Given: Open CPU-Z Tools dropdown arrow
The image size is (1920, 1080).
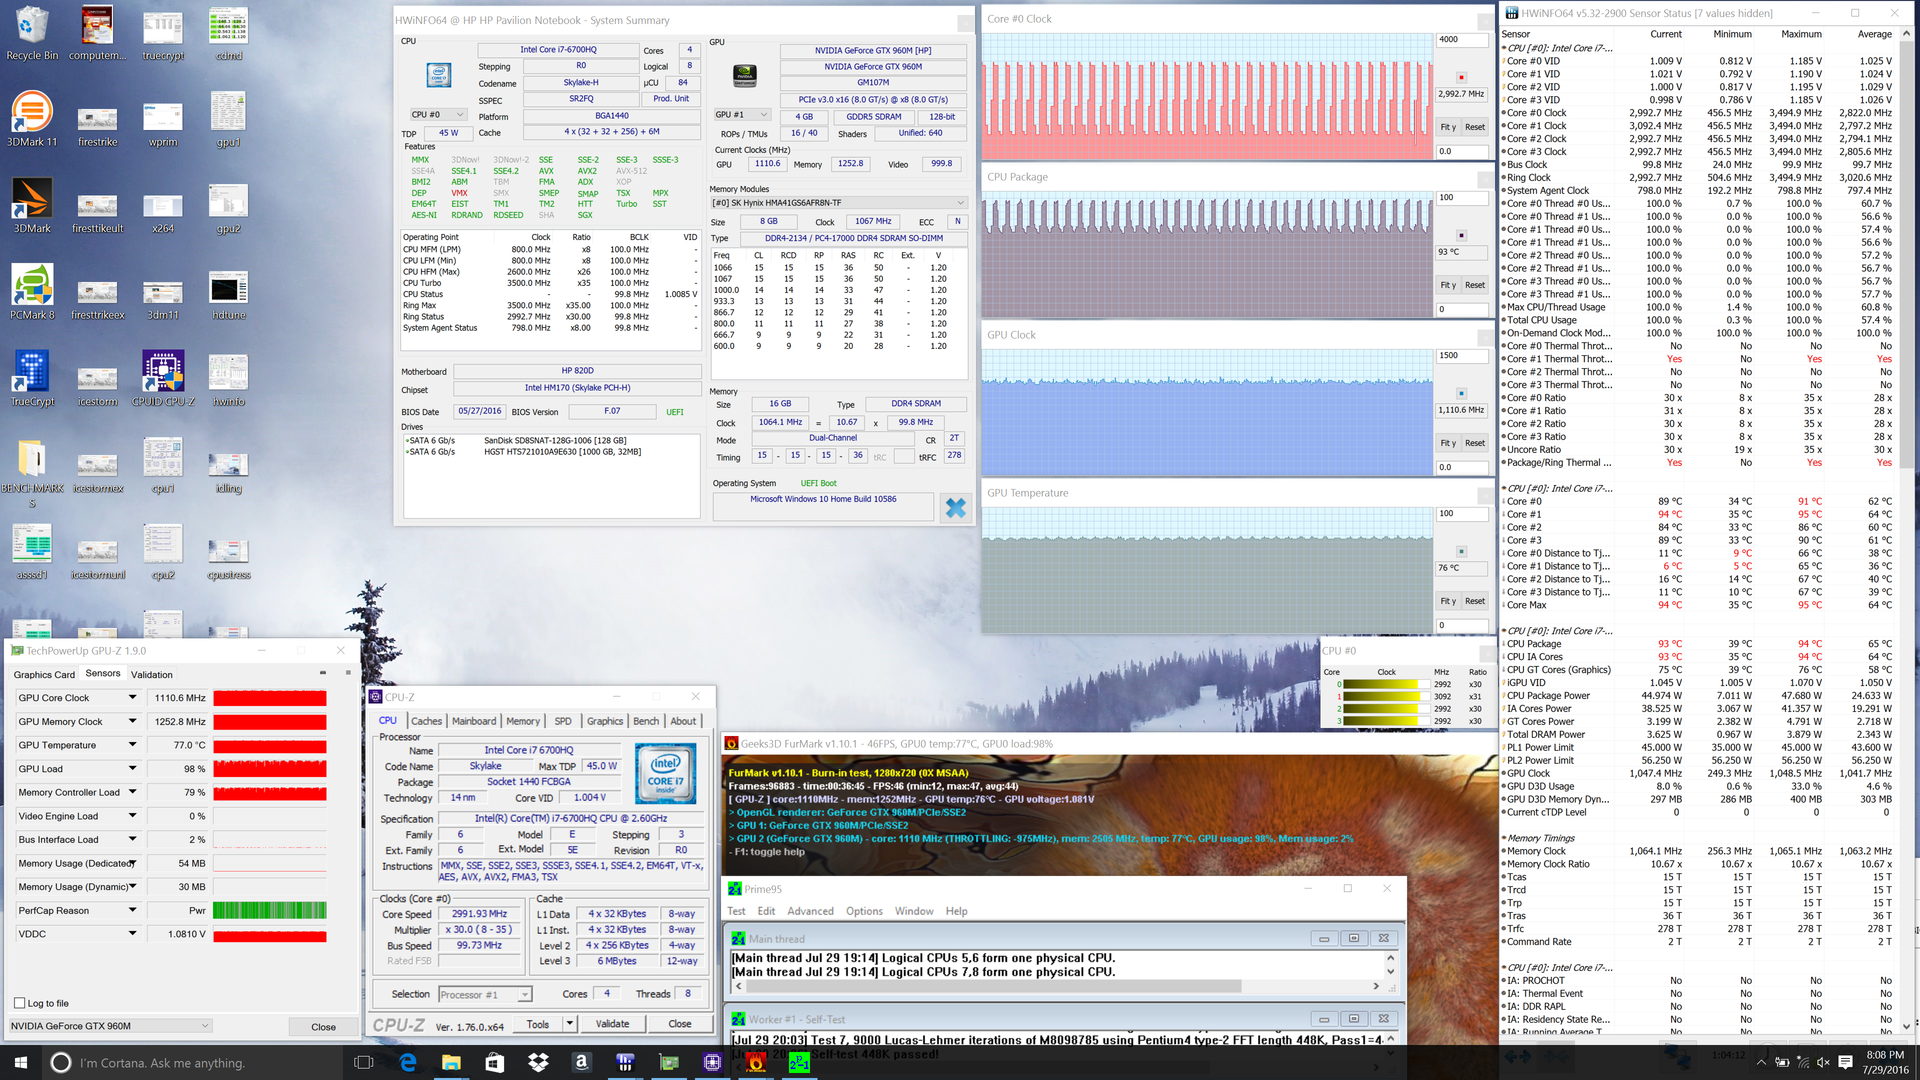Looking at the screenshot, I should click(569, 1023).
